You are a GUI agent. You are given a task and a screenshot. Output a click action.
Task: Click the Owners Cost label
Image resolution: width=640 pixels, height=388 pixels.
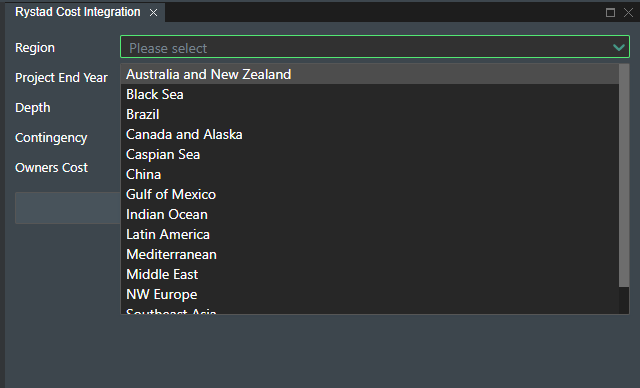pyautogui.click(x=51, y=168)
